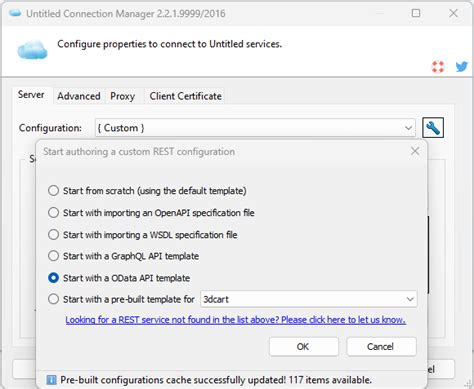
Task: Open the REST service not found link
Action: [235, 320]
